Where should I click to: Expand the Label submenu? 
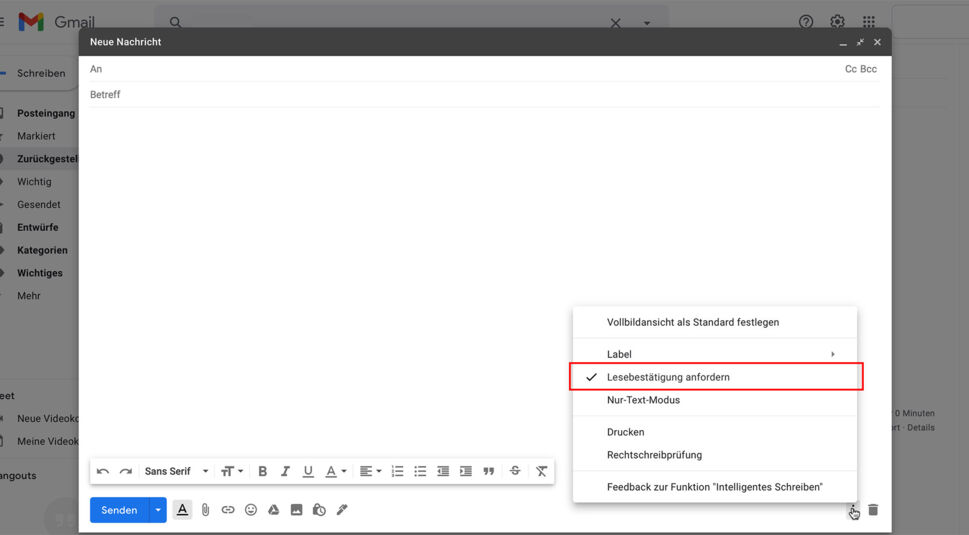click(x=715, y=355)
